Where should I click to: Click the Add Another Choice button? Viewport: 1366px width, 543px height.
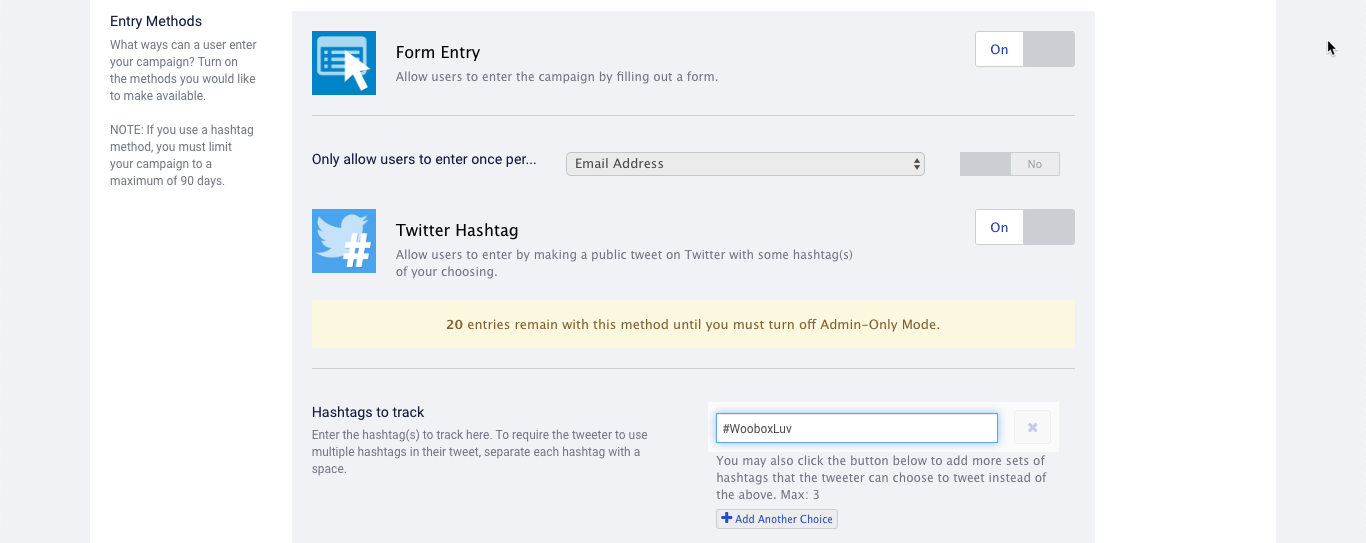777,519
